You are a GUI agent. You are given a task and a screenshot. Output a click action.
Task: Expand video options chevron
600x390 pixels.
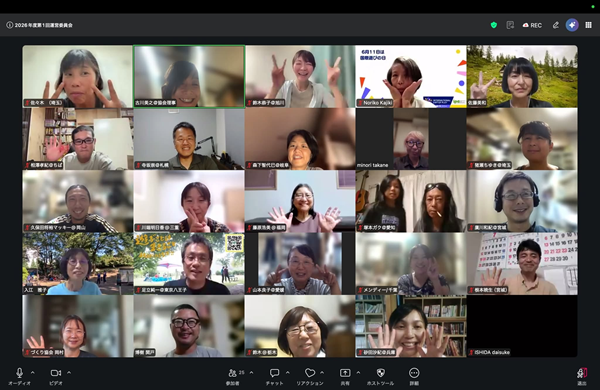[x=69, y=372]
